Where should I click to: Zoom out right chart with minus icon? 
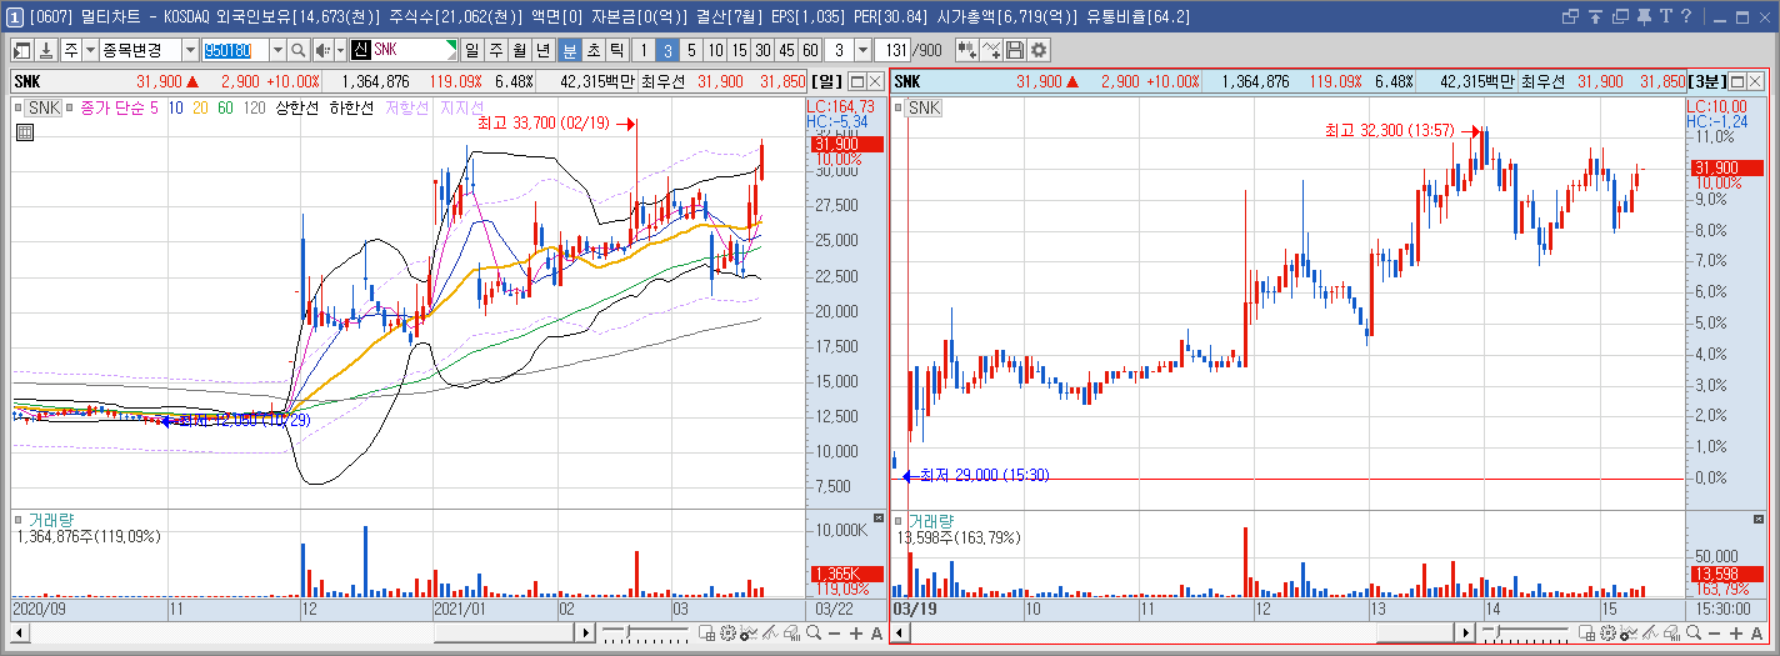(1715, 633)
